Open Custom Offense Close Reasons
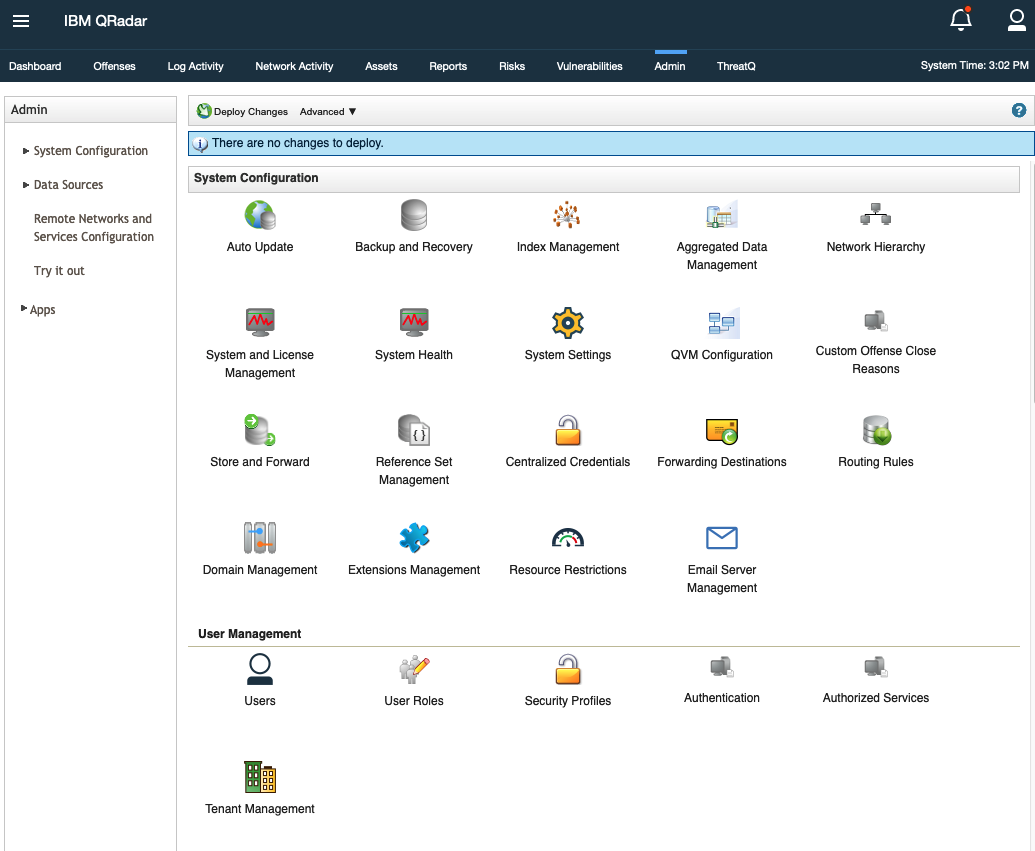This screenshot has width=1035, height=851. tap(875, 321)
